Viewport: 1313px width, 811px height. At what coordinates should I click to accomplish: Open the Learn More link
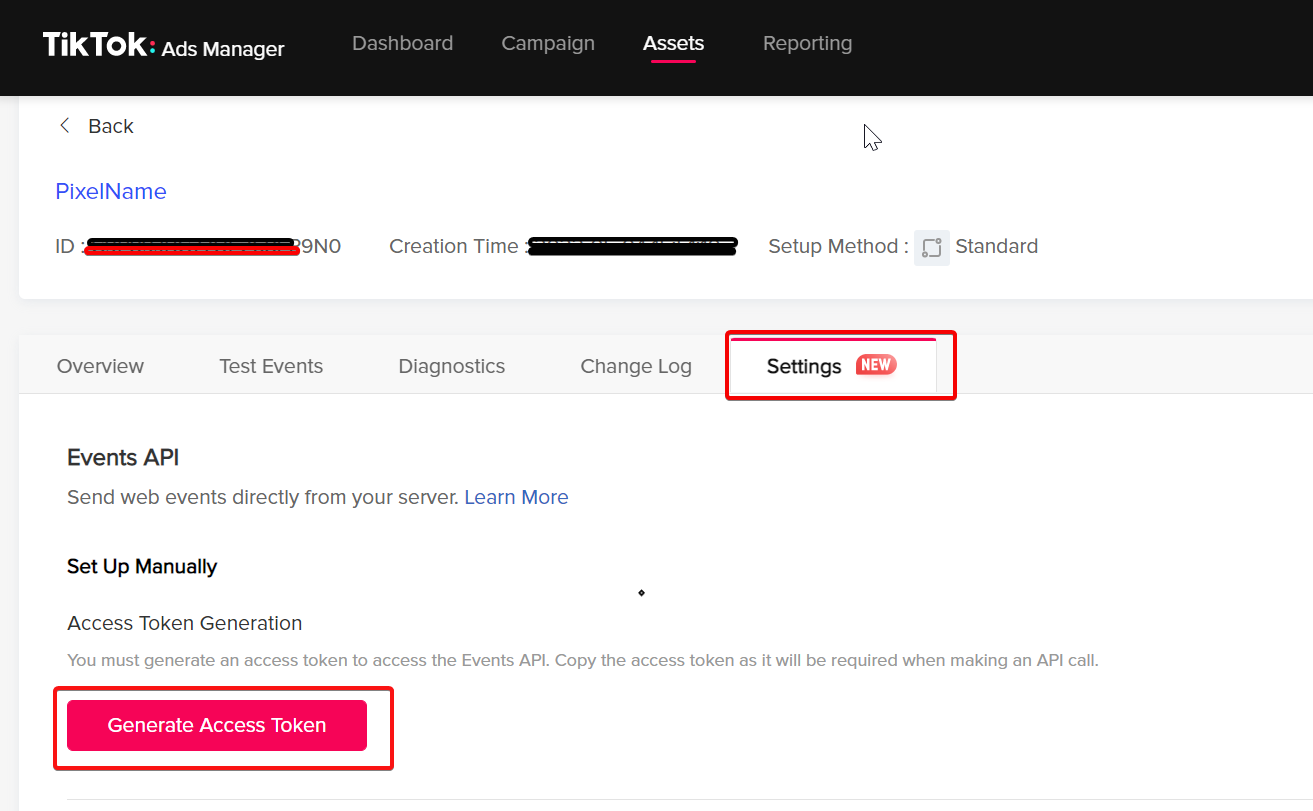[x=516, y=497]
